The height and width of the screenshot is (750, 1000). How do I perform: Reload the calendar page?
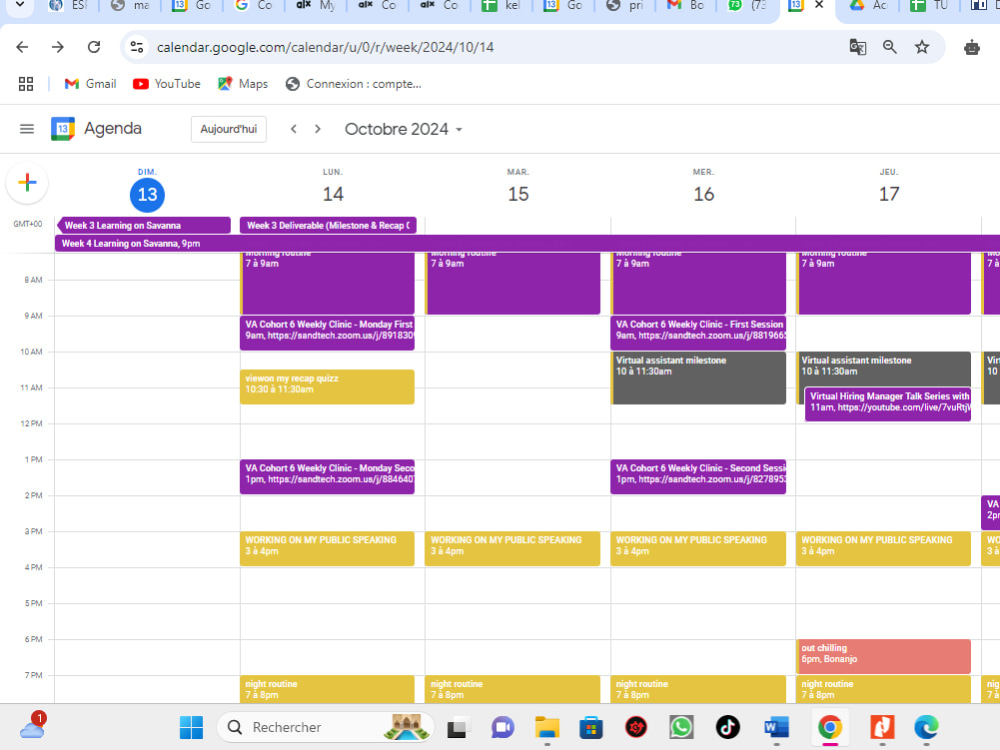point(94,47)
